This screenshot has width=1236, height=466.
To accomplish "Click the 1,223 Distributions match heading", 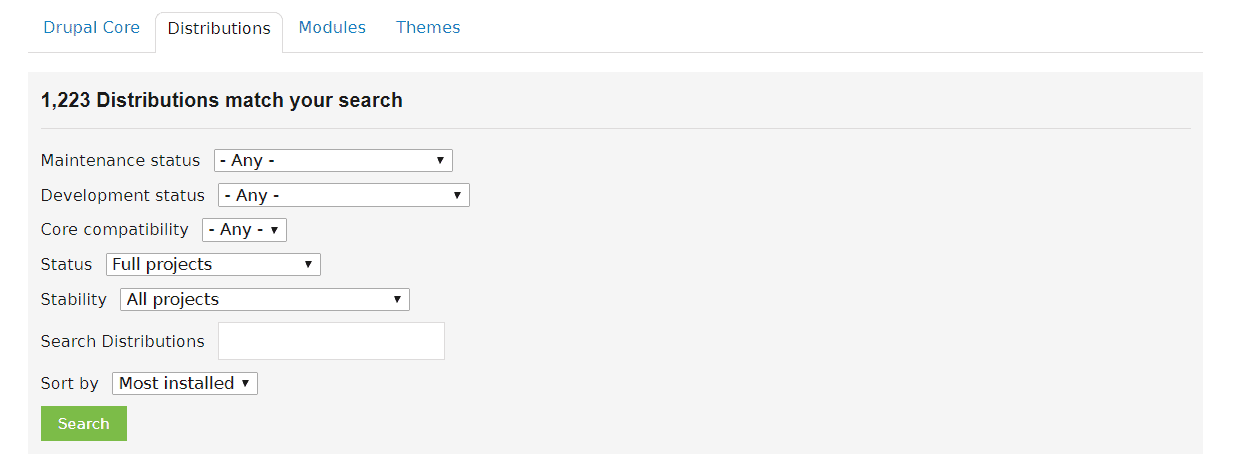I will point(221,100).
